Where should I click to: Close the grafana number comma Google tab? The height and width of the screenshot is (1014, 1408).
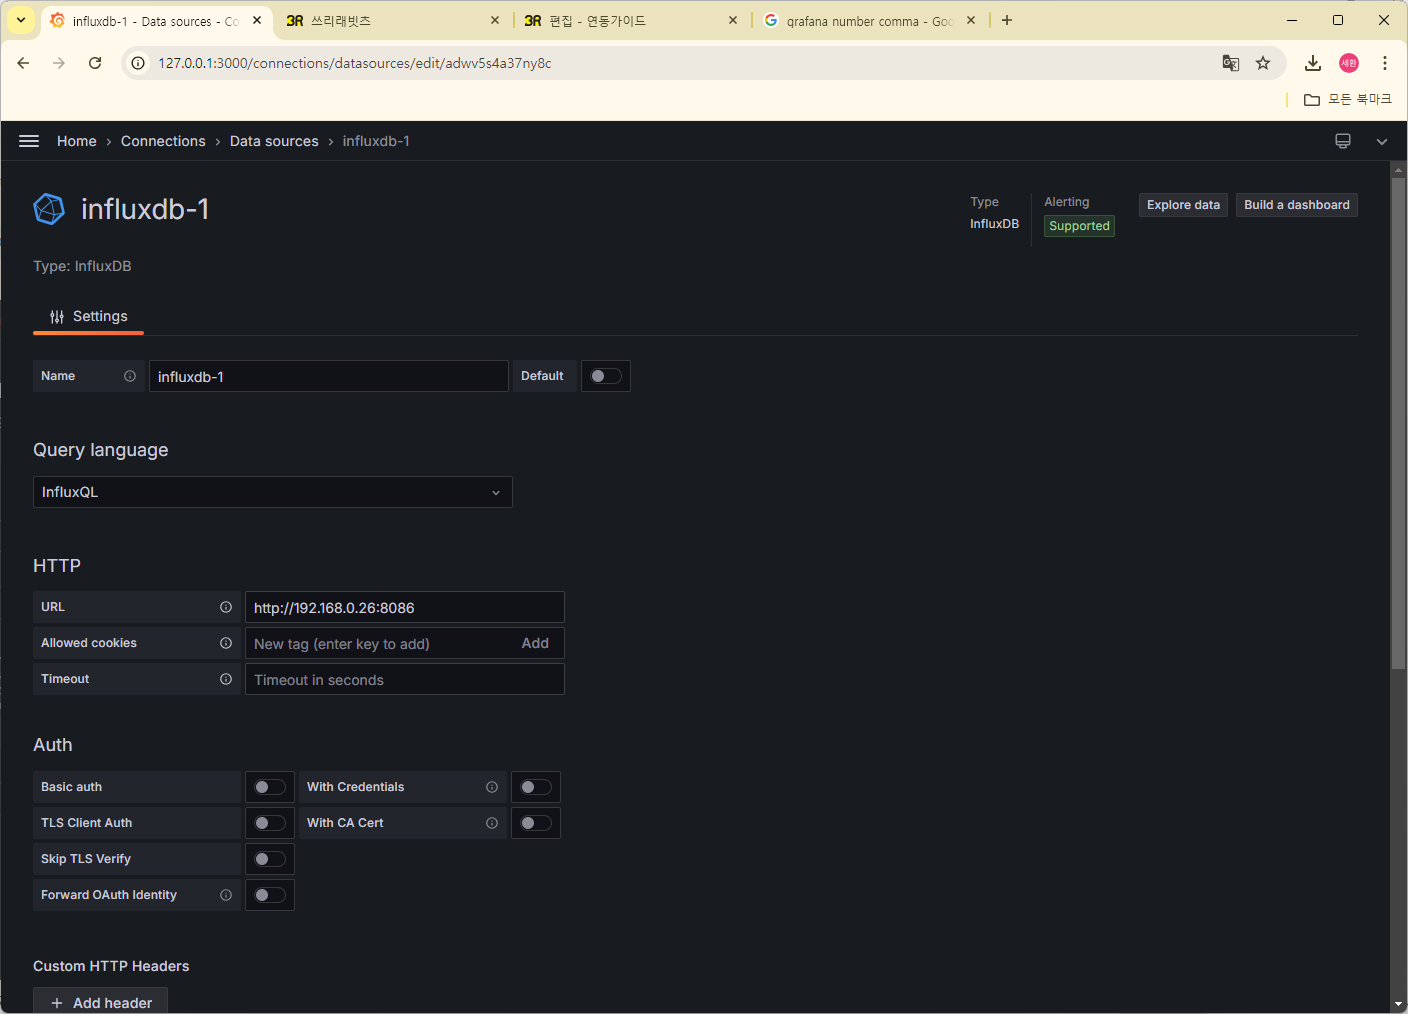point(971,20)
